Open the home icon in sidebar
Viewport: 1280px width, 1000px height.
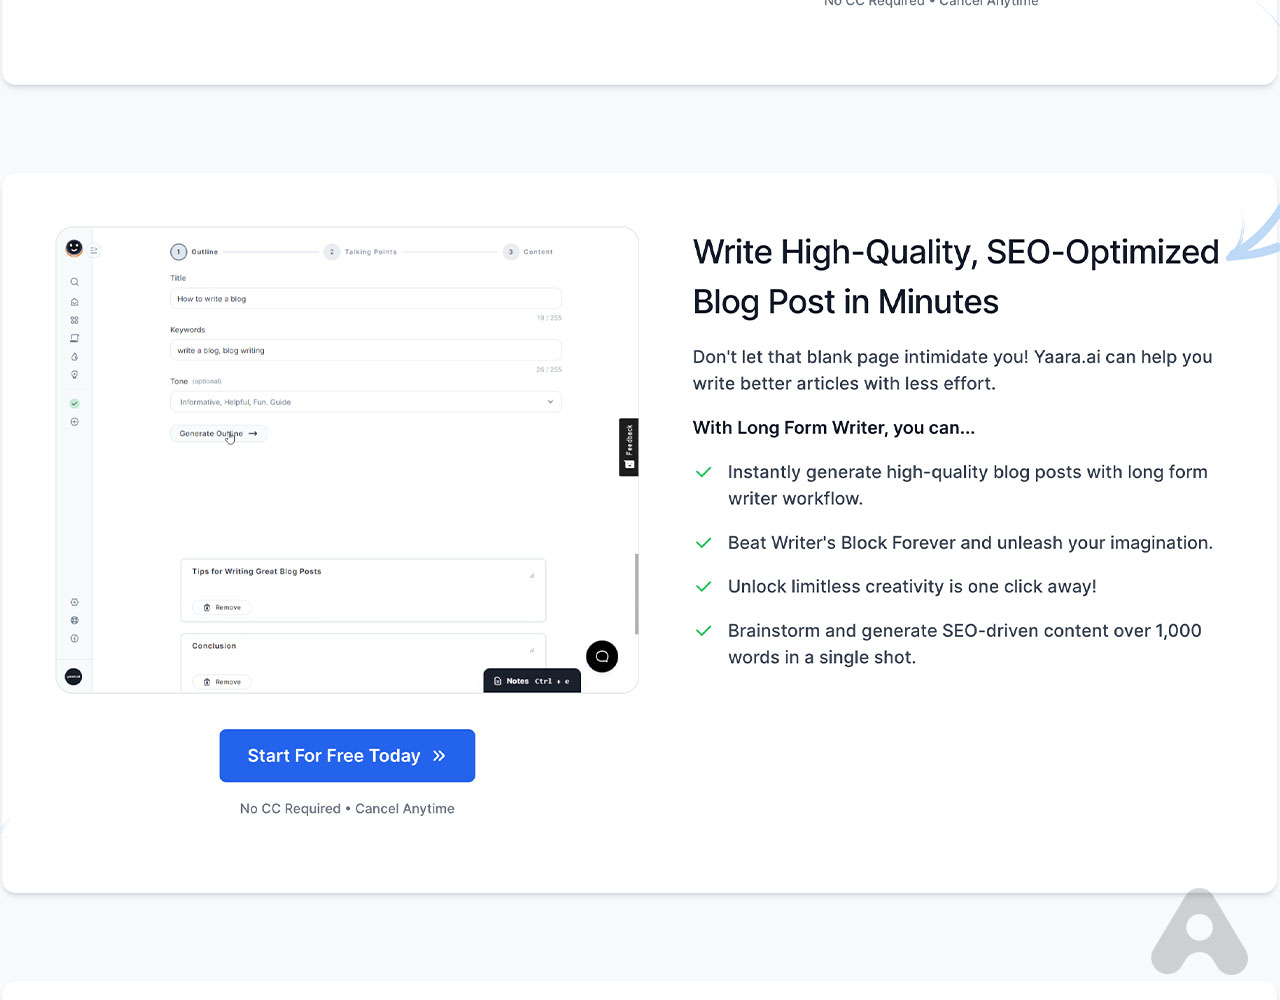[74, 302]
